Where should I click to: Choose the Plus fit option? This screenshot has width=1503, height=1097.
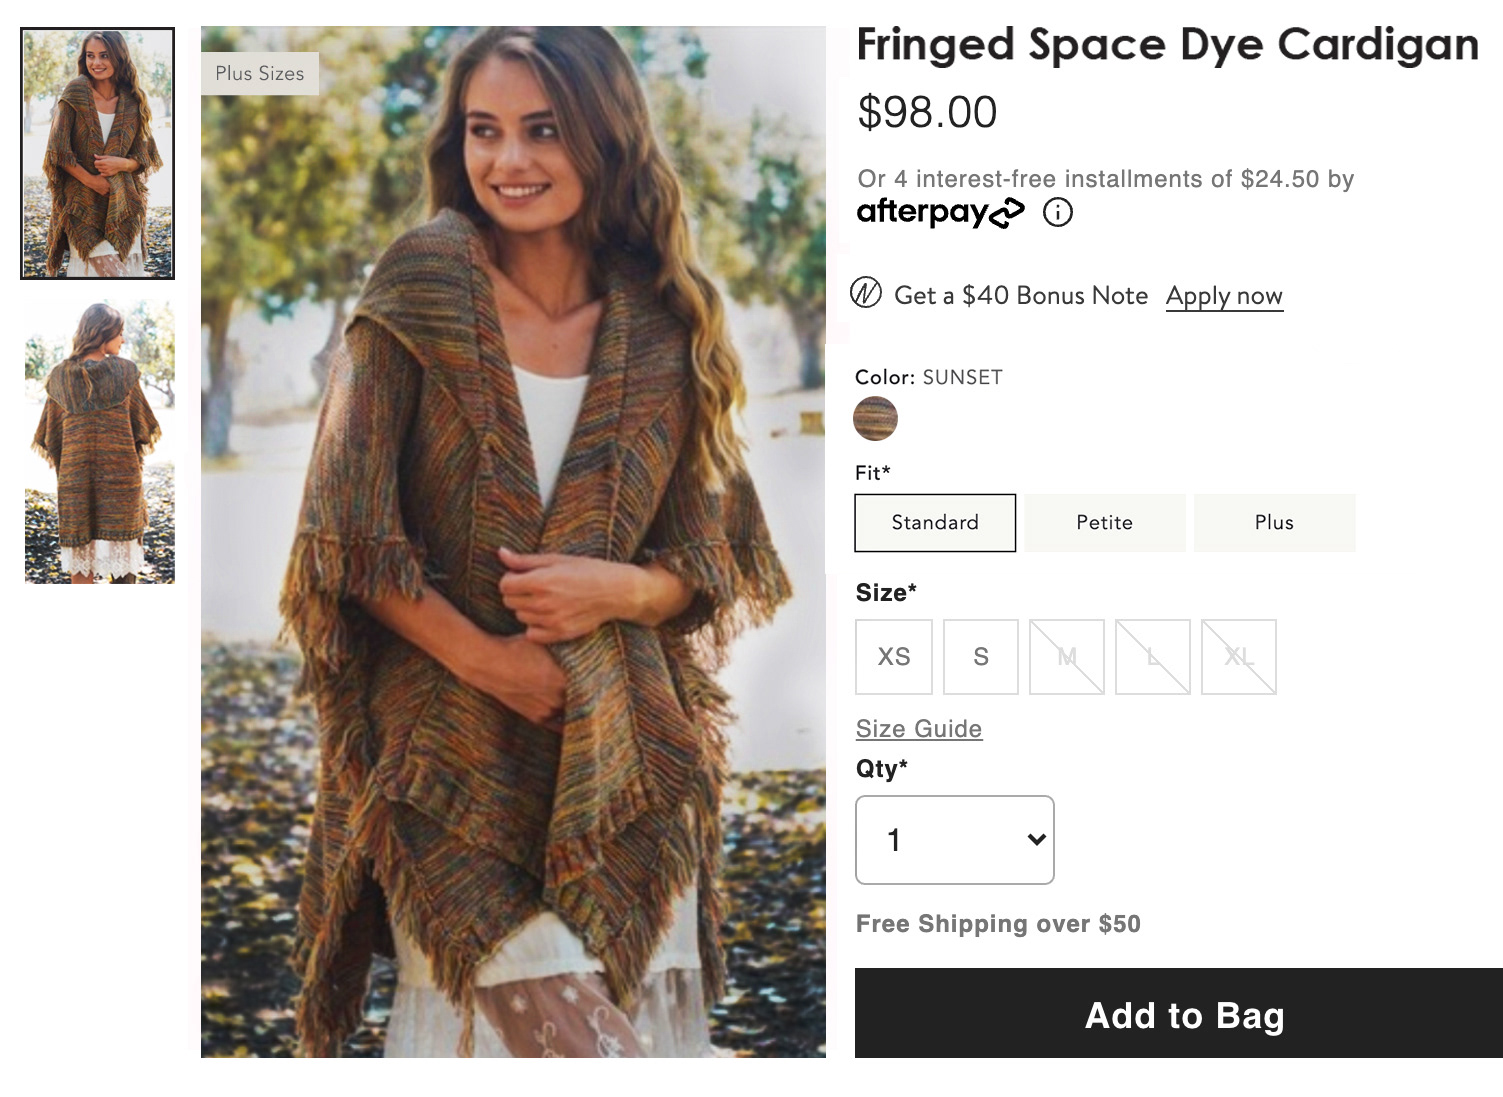[x=1274, y=522]
